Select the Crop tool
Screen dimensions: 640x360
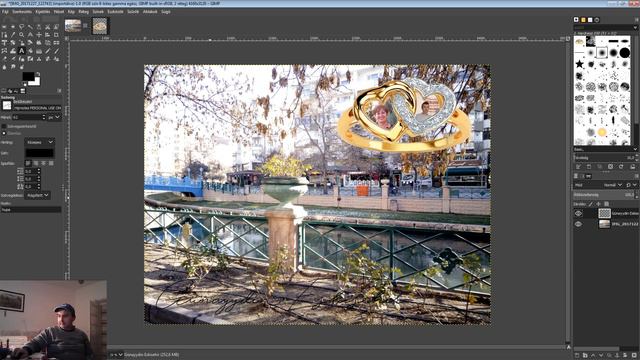pyautogui.click(x=56, y=35)
